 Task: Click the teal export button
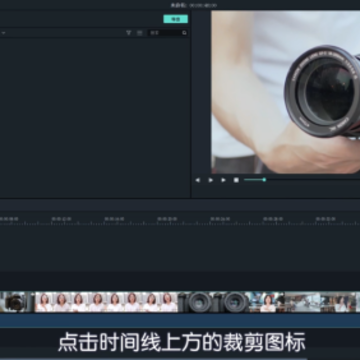pyautogui.click(x=175, y=19)
